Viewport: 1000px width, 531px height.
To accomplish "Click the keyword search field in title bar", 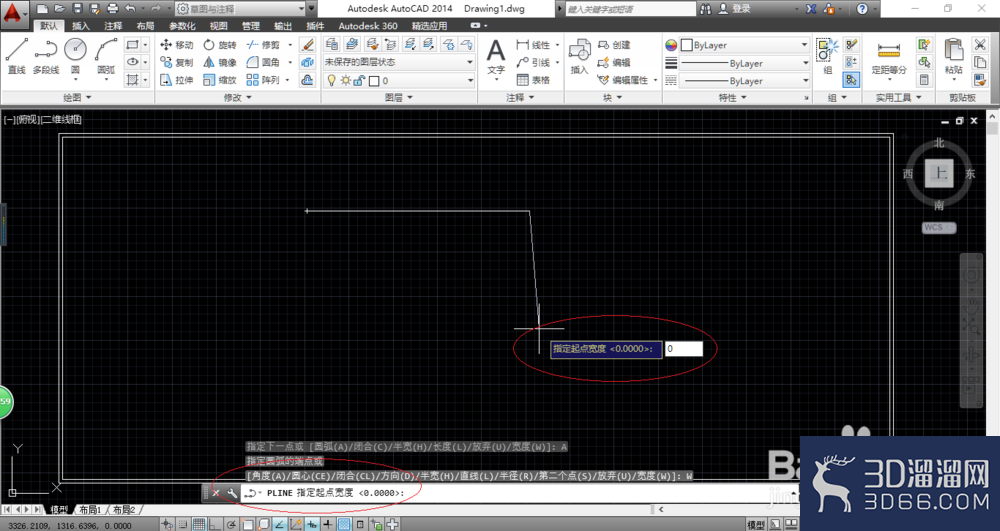I will point(631,9).
